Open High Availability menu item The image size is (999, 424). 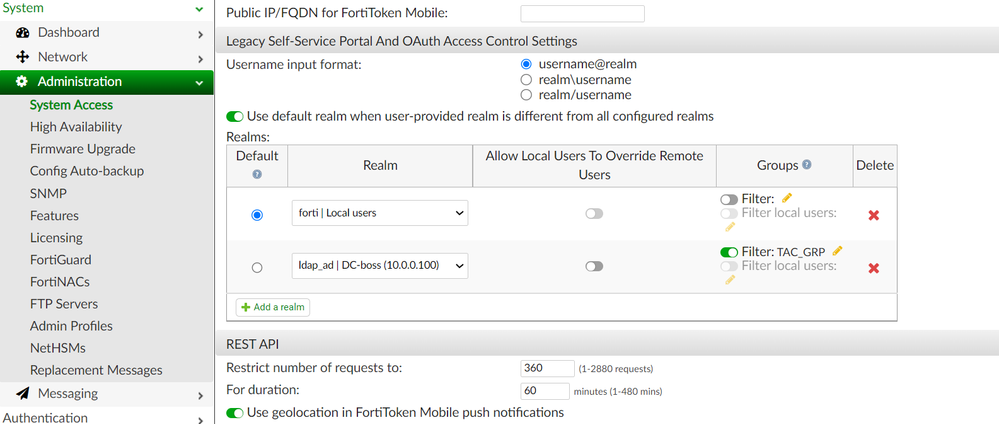pos(76,127)
